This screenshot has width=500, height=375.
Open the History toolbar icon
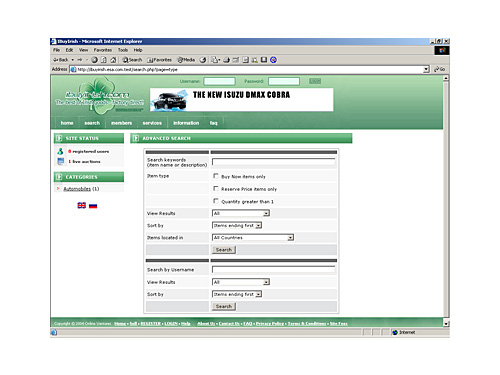pyautogui.click(x=203, y=60)
